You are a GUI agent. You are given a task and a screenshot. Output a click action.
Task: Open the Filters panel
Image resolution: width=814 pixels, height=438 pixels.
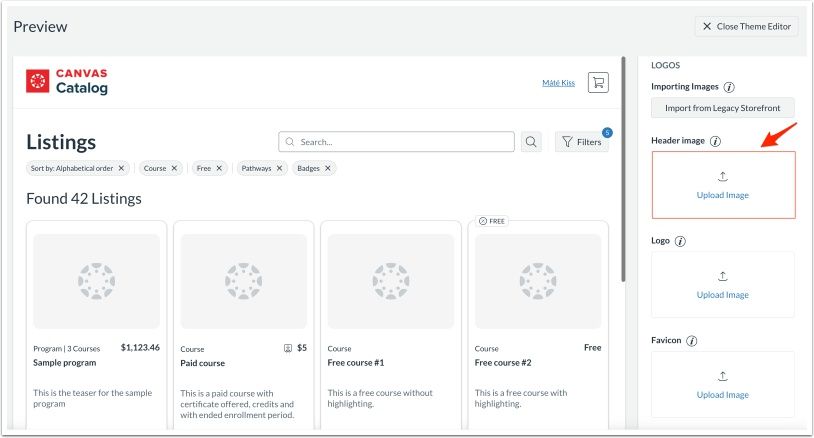[581, 142]
